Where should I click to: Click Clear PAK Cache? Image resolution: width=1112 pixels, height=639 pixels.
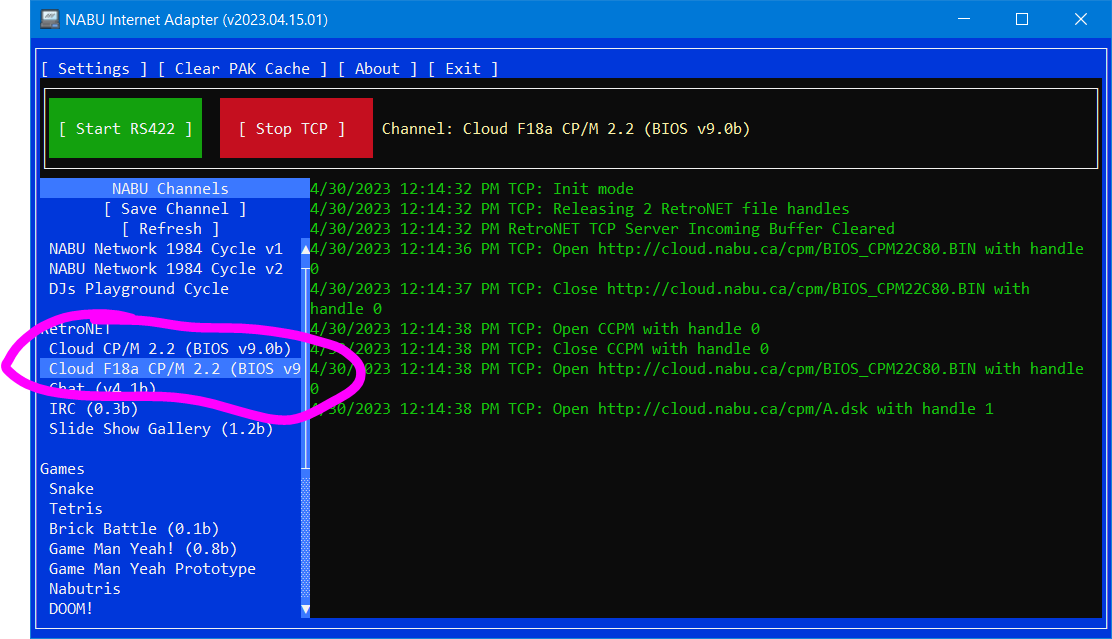coord(242,69)
